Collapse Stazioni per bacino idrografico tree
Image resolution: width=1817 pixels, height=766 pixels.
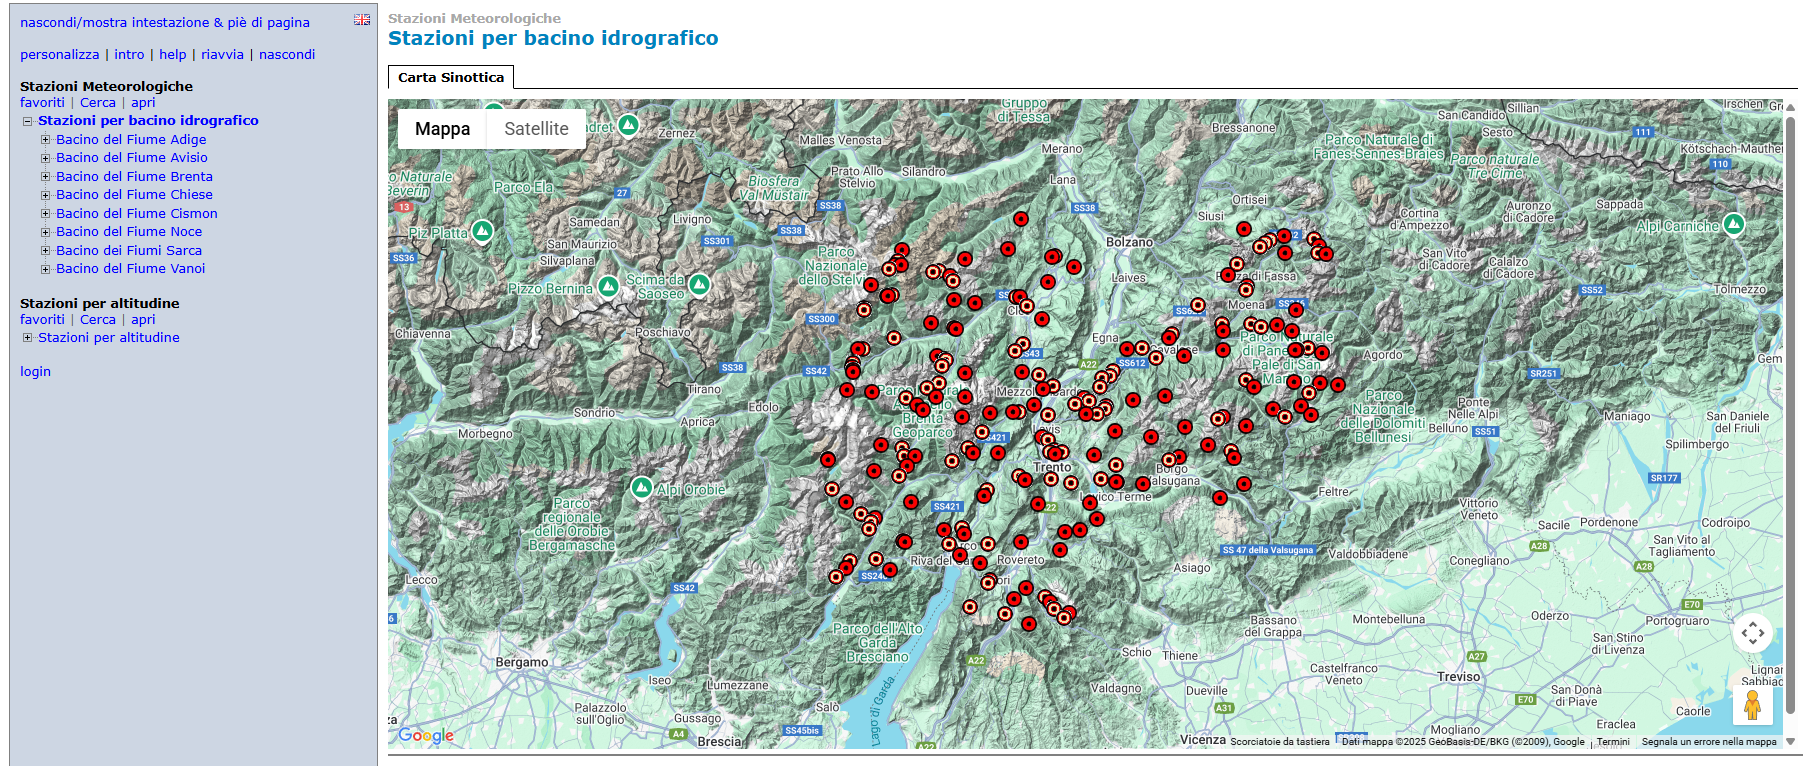point(28,121)
